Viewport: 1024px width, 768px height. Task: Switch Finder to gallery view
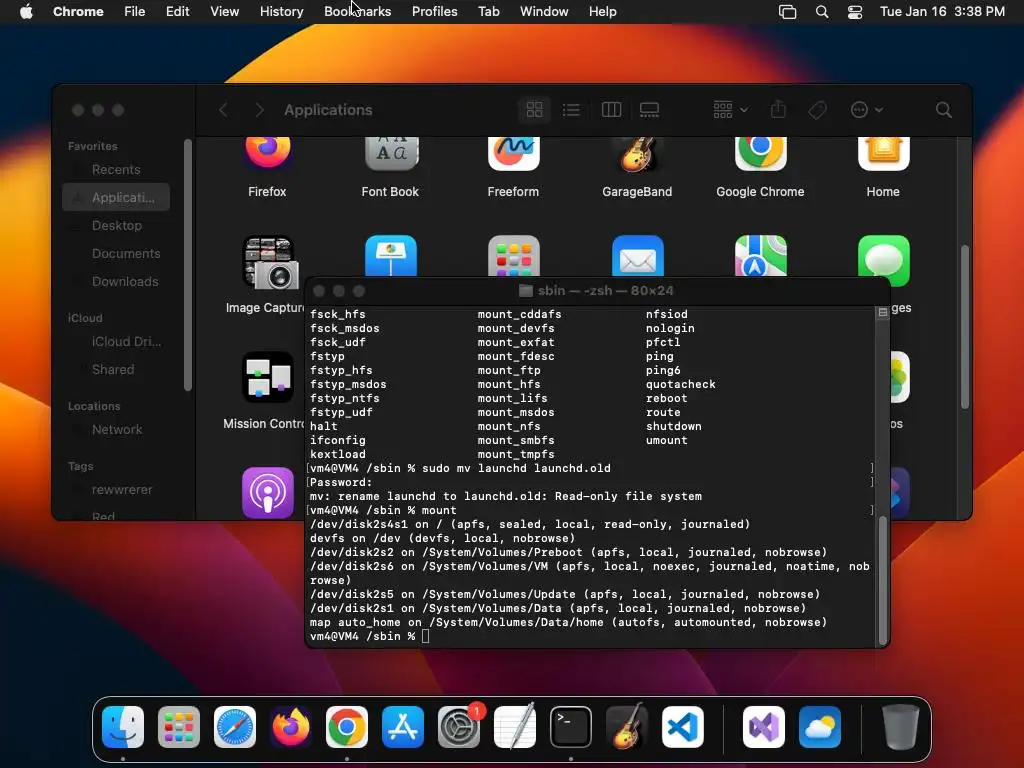(x=648, y=110)
